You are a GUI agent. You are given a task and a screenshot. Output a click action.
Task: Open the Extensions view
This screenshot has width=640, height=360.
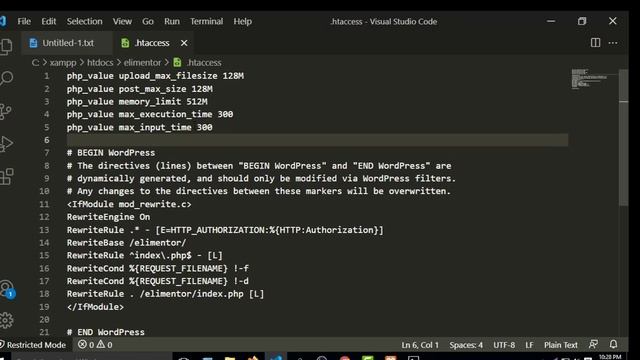(x=7, y=176)
